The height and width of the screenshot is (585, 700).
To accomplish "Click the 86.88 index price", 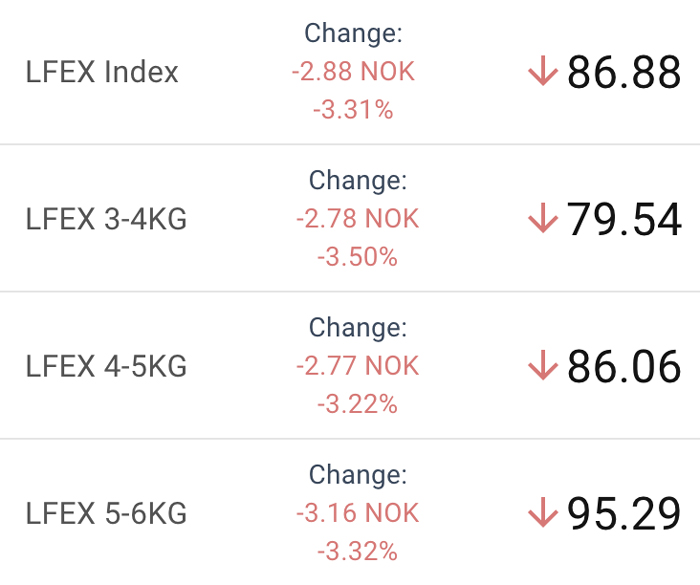I will click(x=624, y=71).
